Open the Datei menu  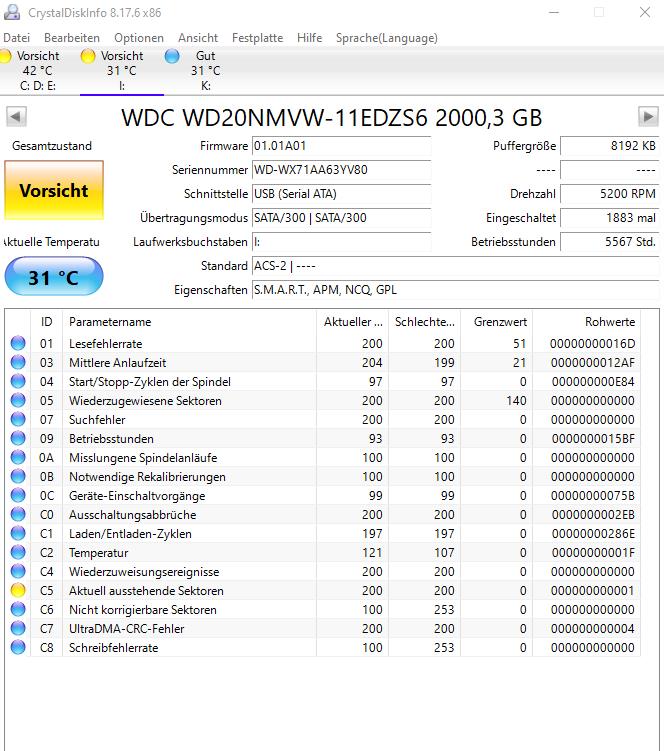point(16,38)
